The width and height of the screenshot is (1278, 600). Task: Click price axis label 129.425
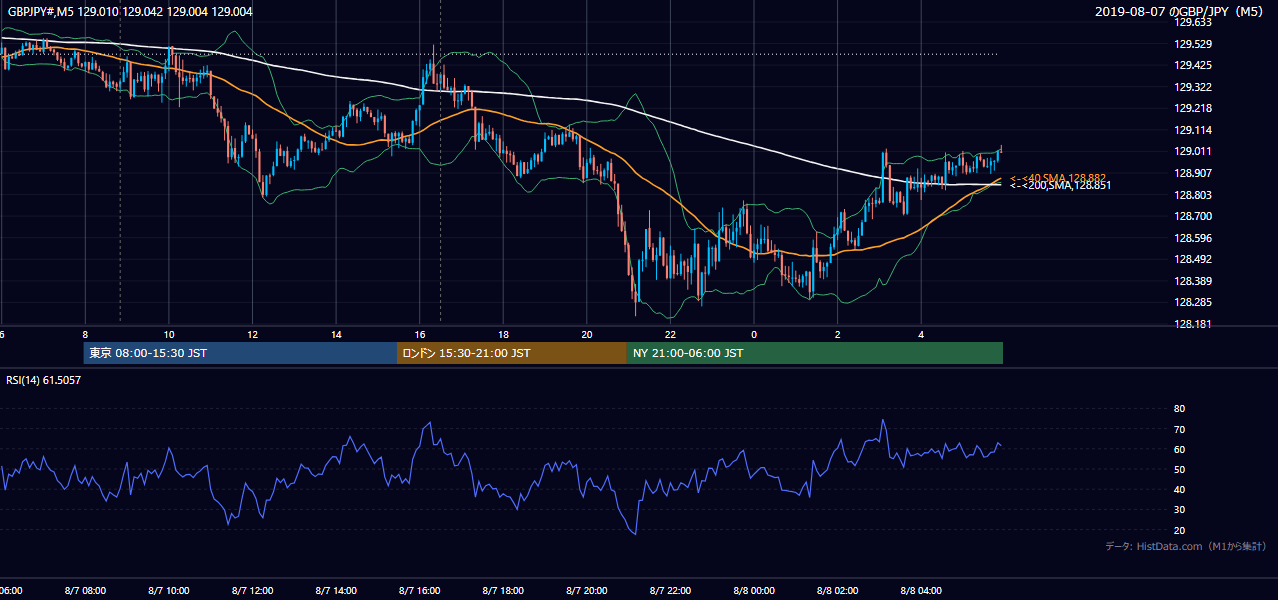(x=1193, y=65)
